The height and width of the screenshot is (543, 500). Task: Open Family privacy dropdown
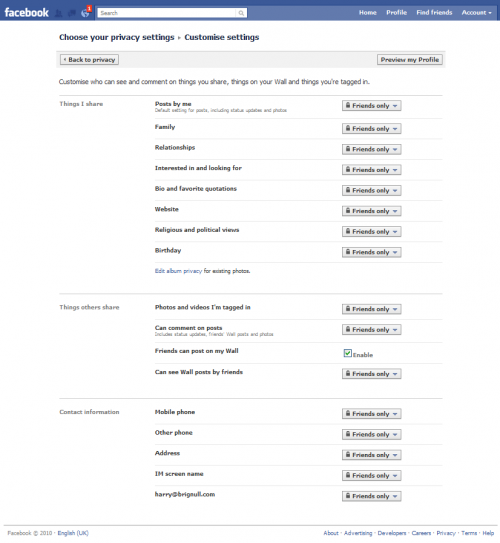[372, 128]
